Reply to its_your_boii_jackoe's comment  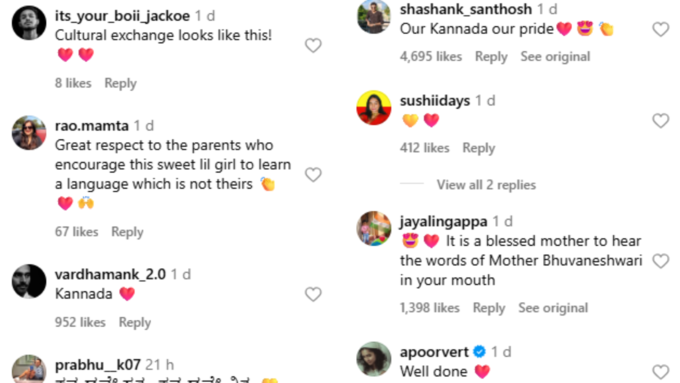click(x=121, y=83)
